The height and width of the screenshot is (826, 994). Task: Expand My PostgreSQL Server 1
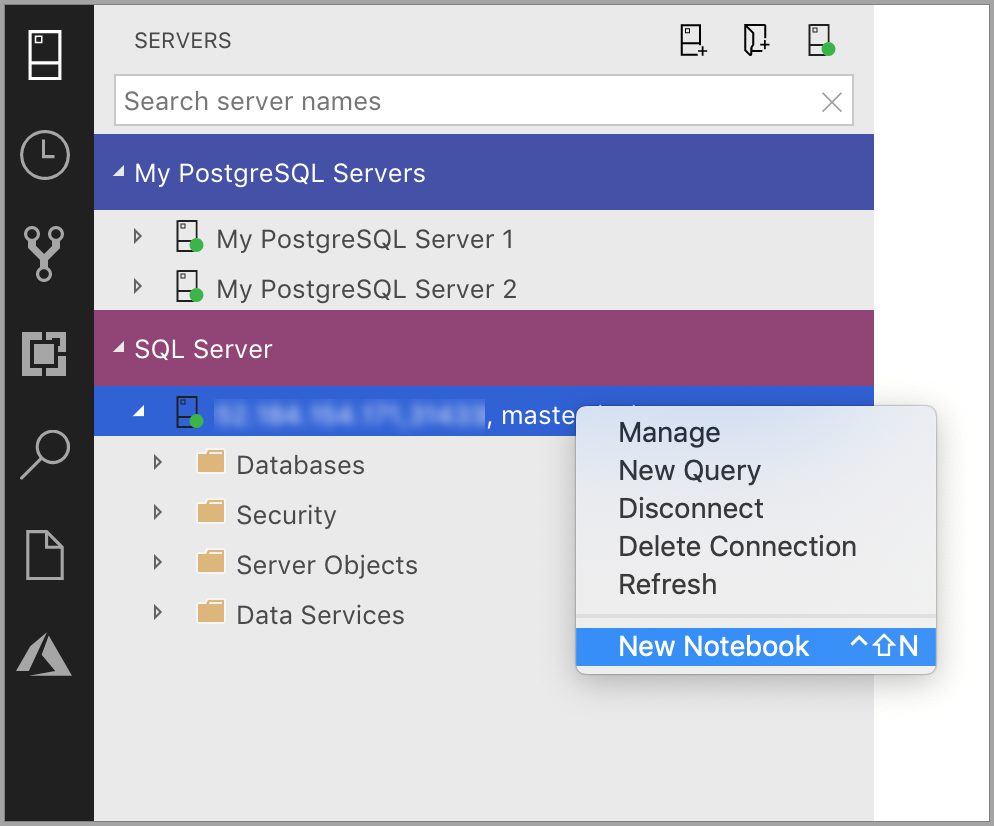point(138,237)
